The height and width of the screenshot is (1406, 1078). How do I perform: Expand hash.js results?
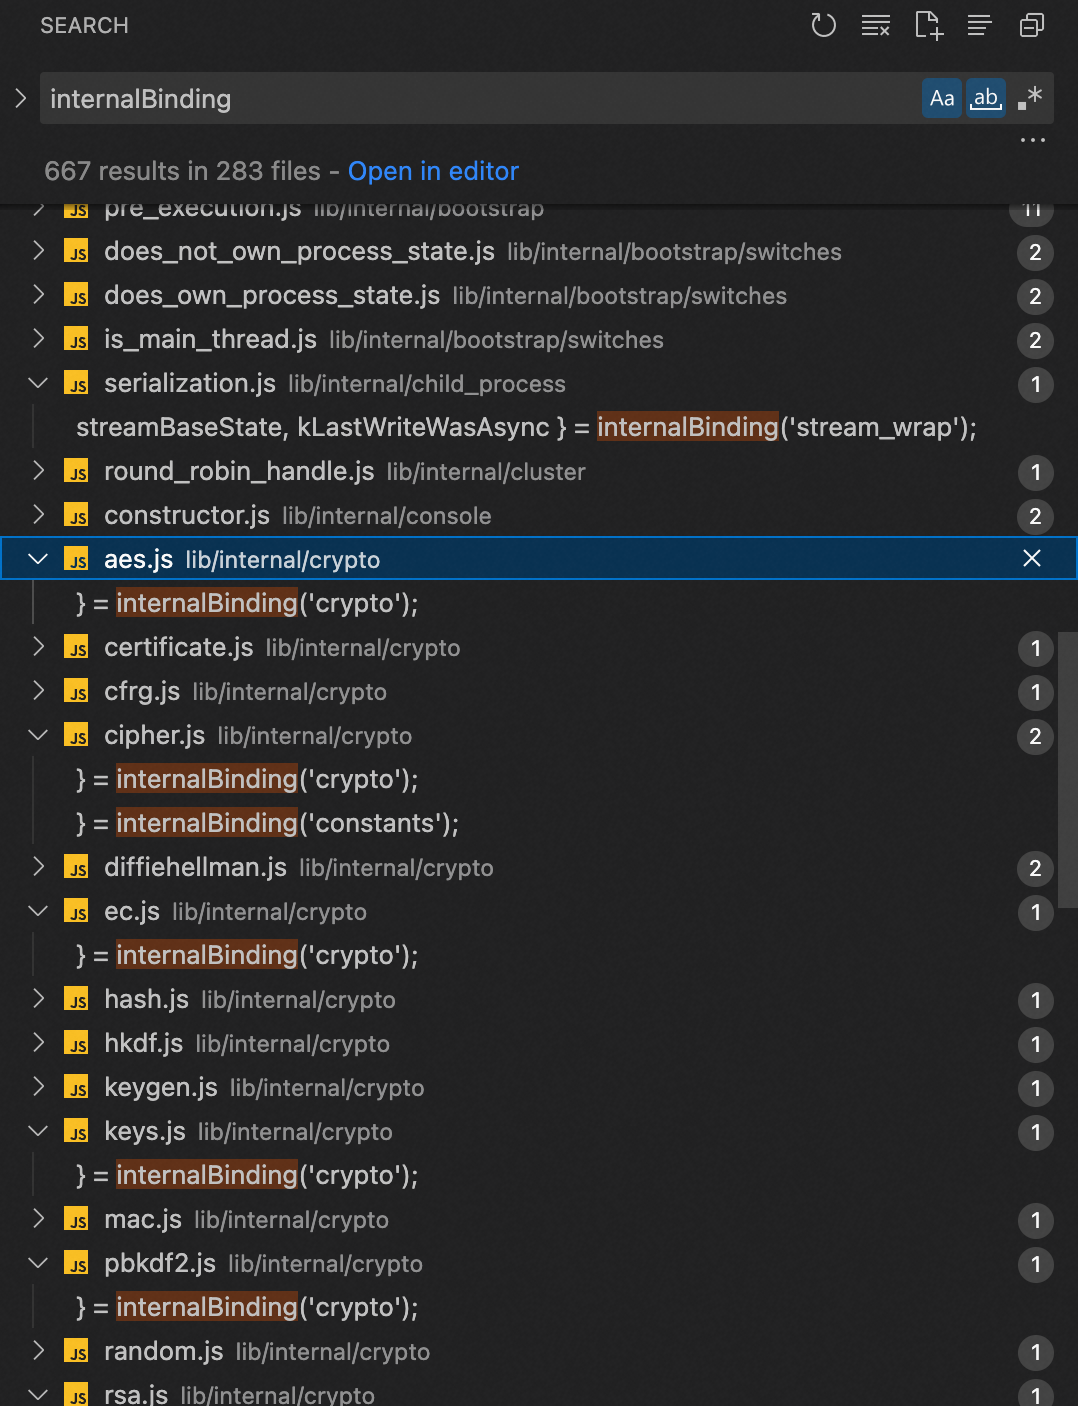38,999
